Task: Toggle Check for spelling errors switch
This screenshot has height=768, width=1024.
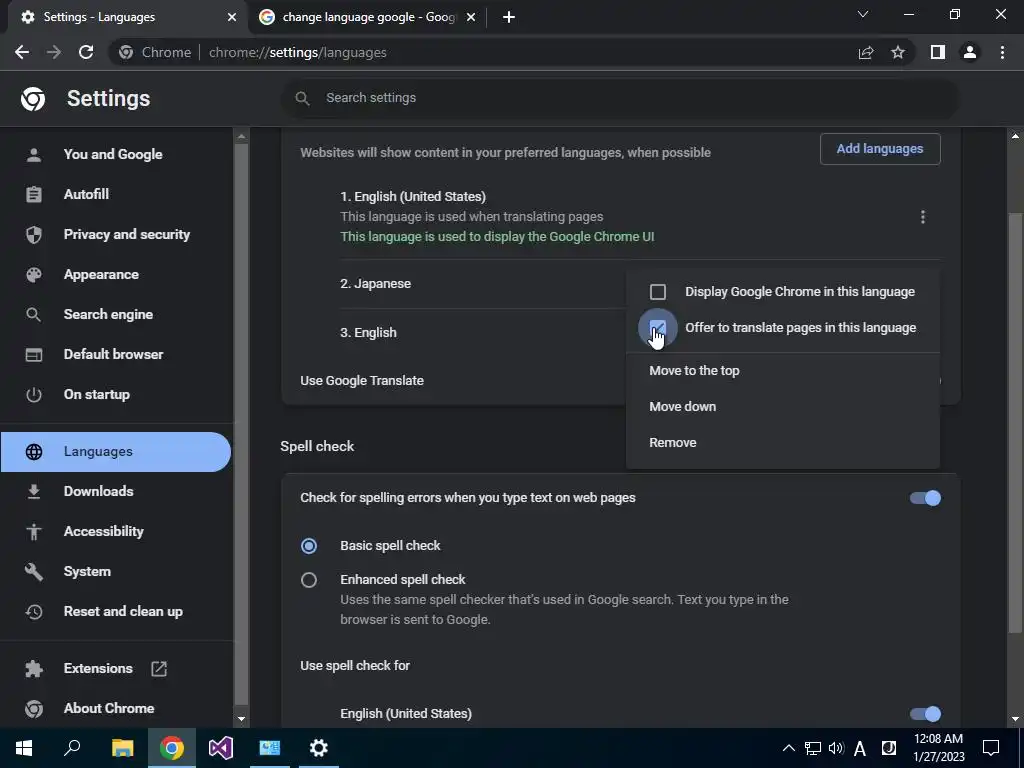Action: [x=925, y=498]
